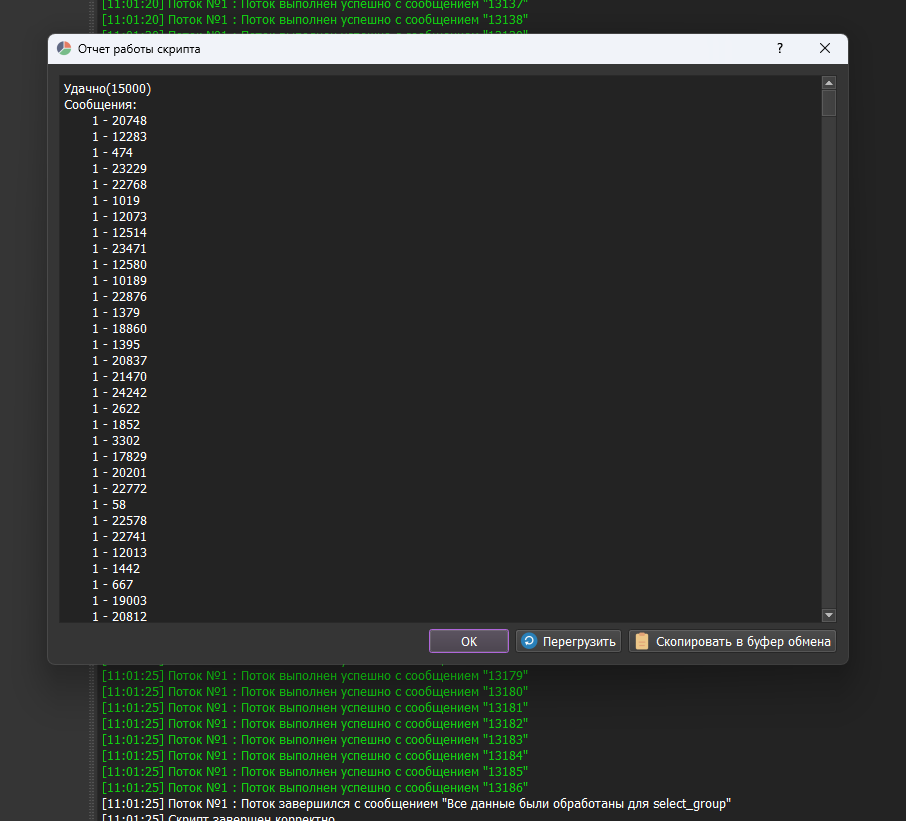The image size is (906, 821).
Task: Click the reload icon on Перегрузить button
Action: point(529,641)
